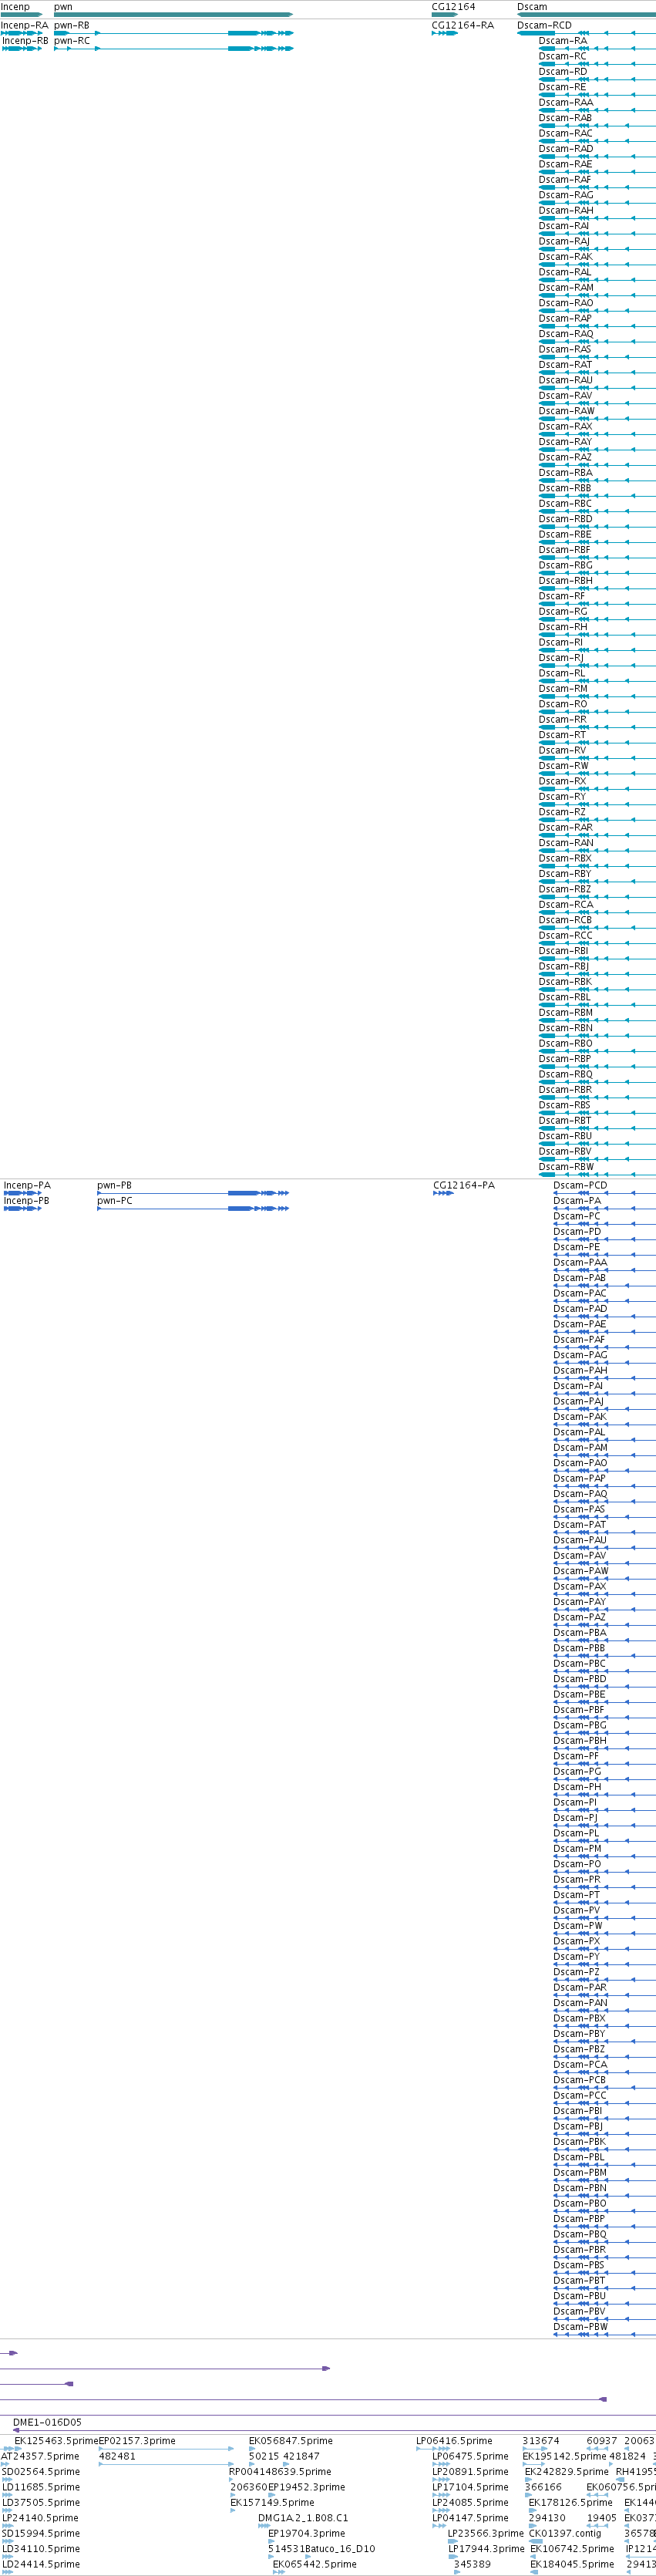Select EST EK242829.5prime
Image resolution: width=656 pixels, height=2576 pixels.
tap(566, 2472)
